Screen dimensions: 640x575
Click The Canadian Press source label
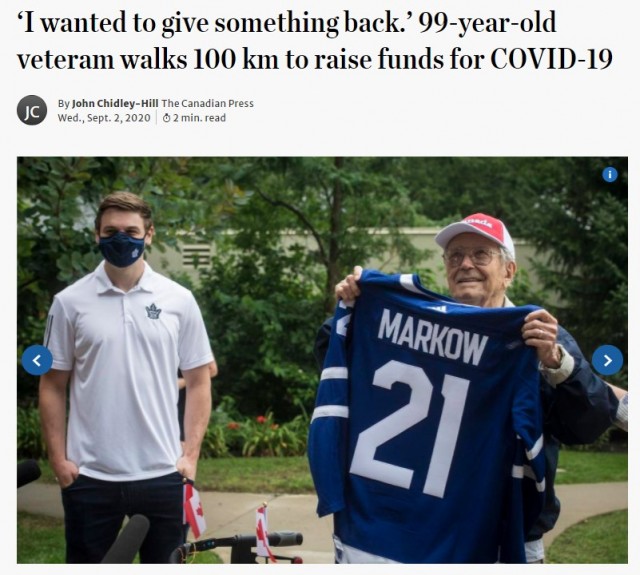208,104
